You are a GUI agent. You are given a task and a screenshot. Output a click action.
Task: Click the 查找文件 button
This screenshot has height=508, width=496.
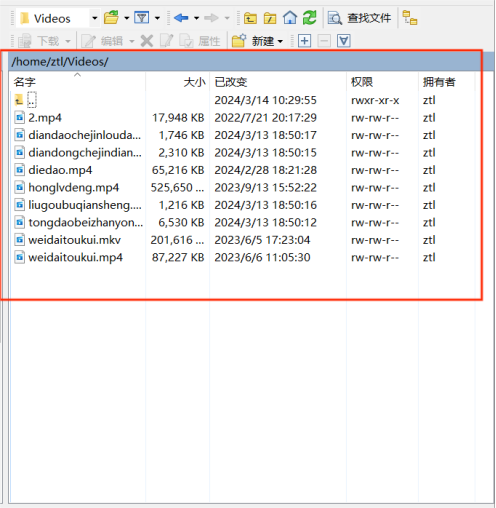tap(359, 18)
